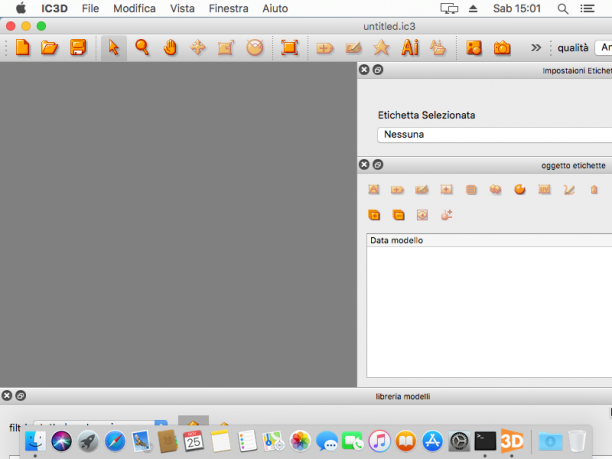
Task: Click the edit label pencil icon in toolbar
Action: [x=353, y=48]
